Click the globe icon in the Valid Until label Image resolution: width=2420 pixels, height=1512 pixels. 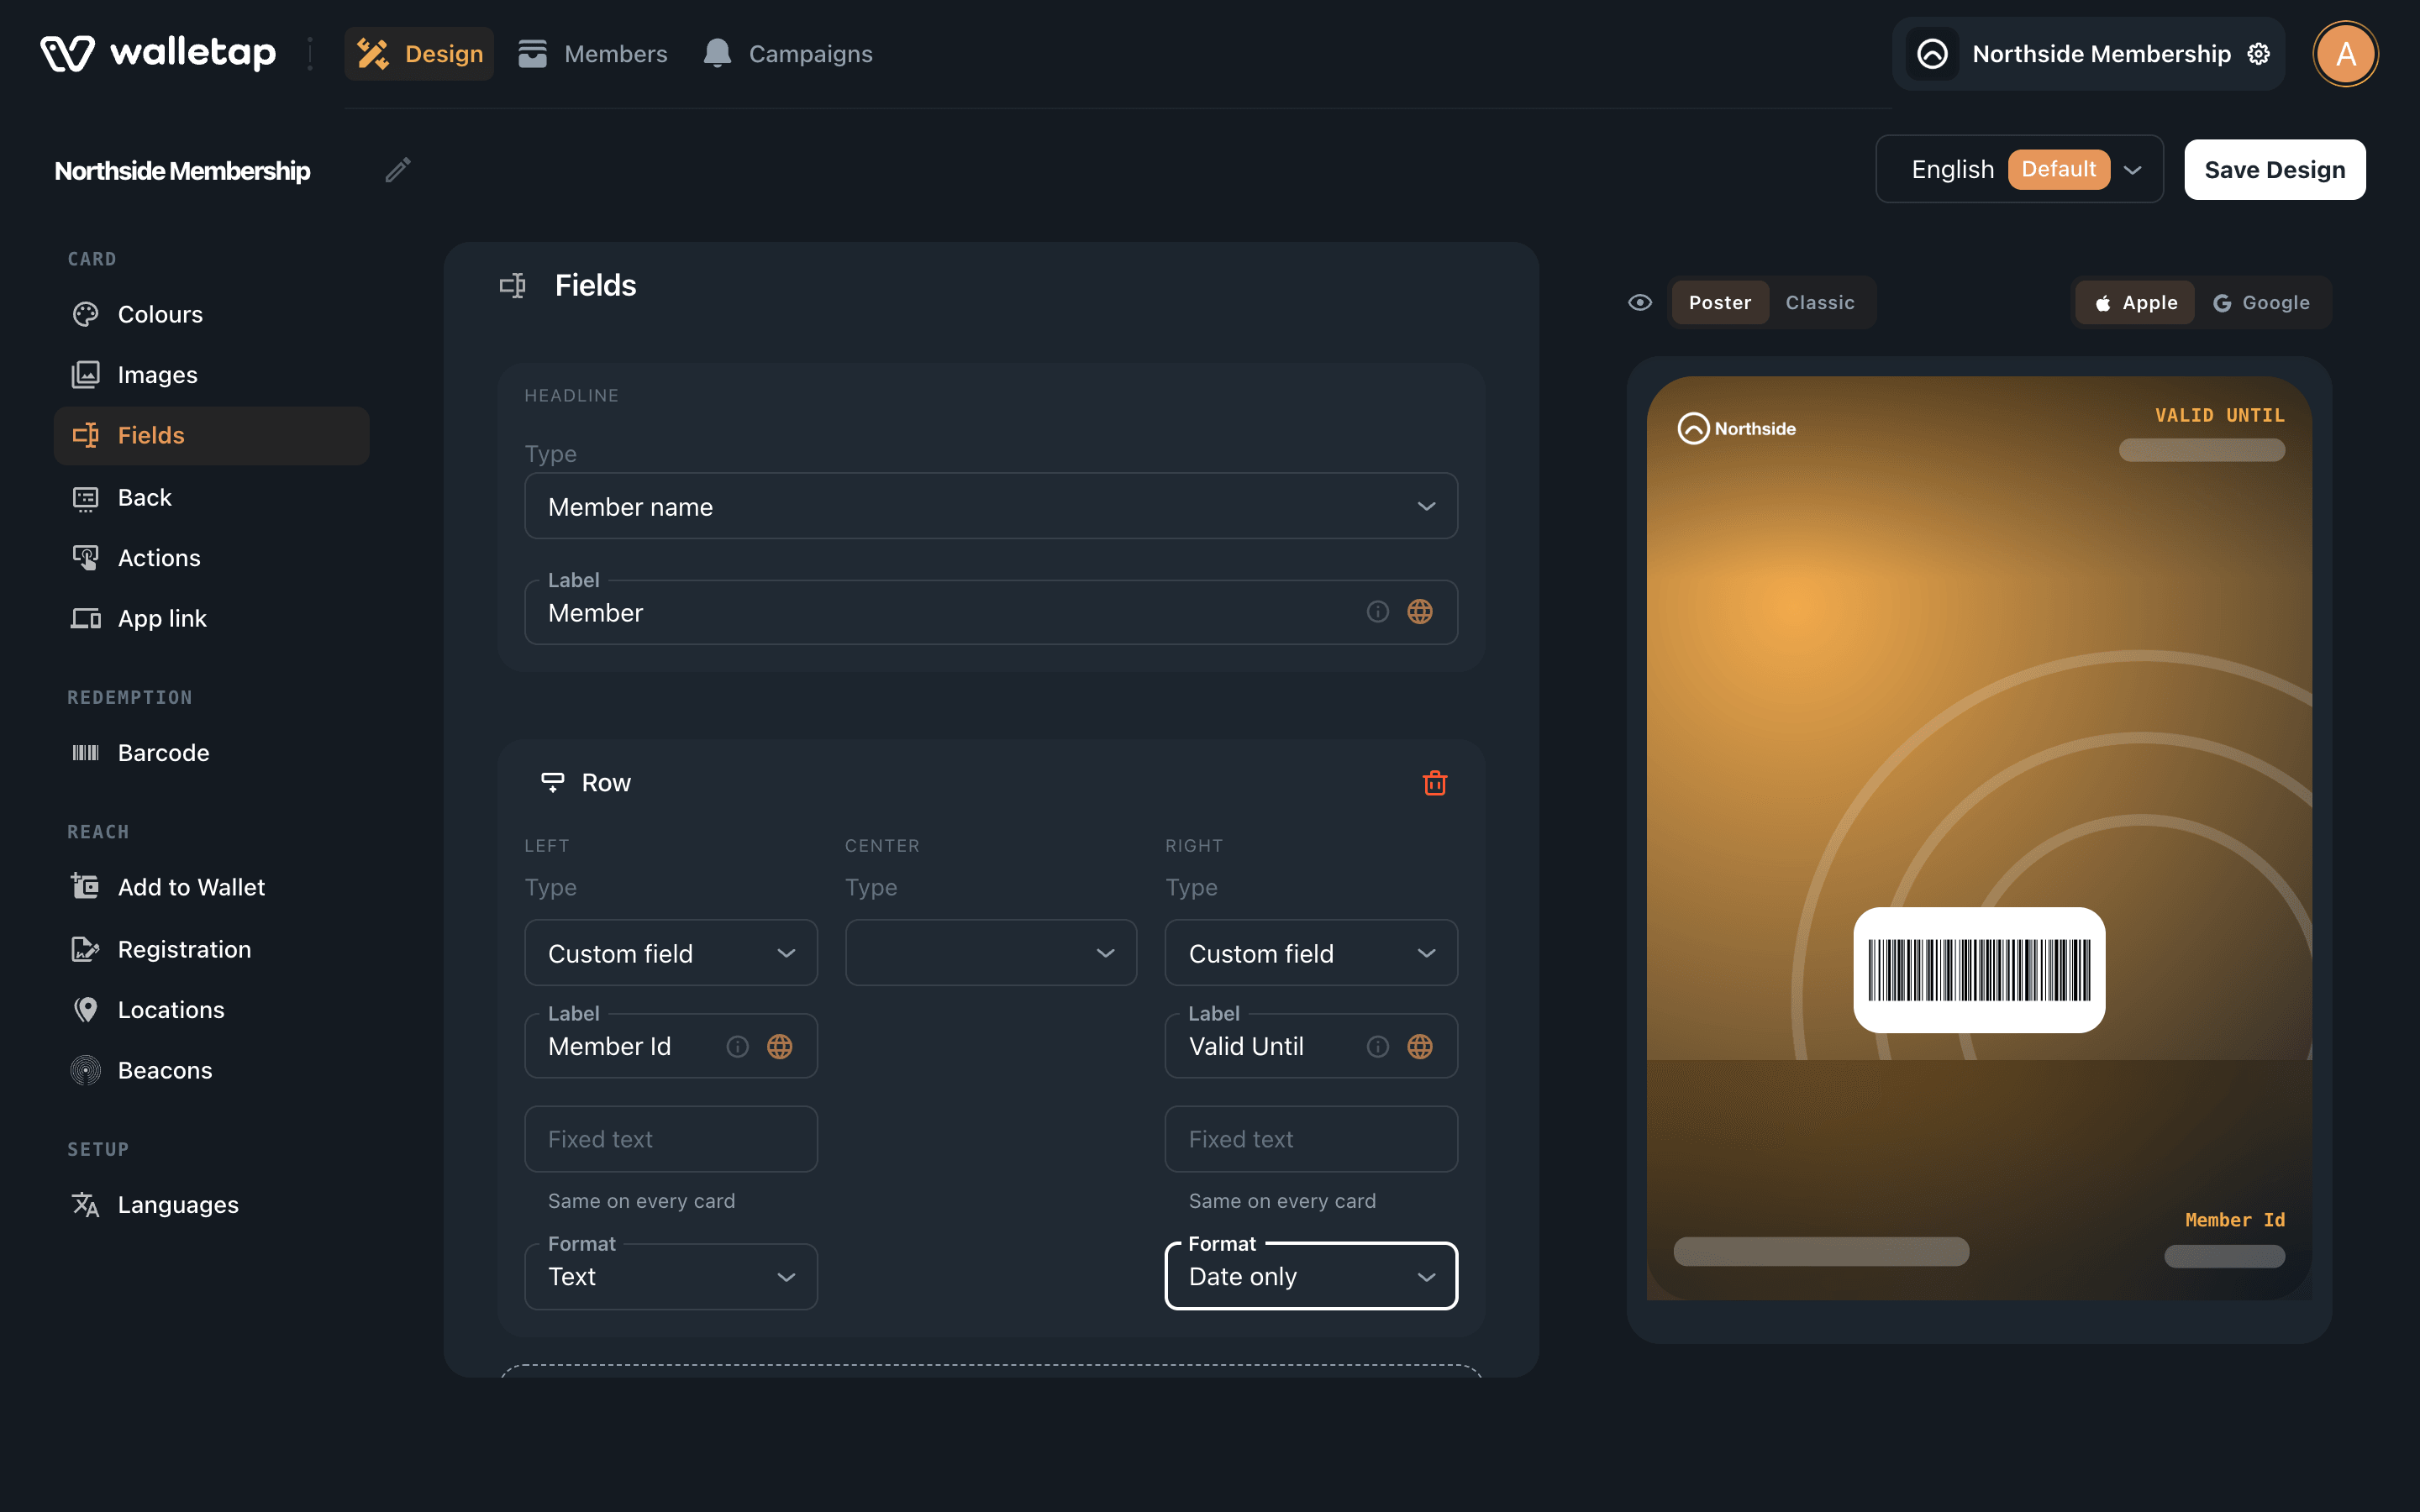tap(1420, 1047)
